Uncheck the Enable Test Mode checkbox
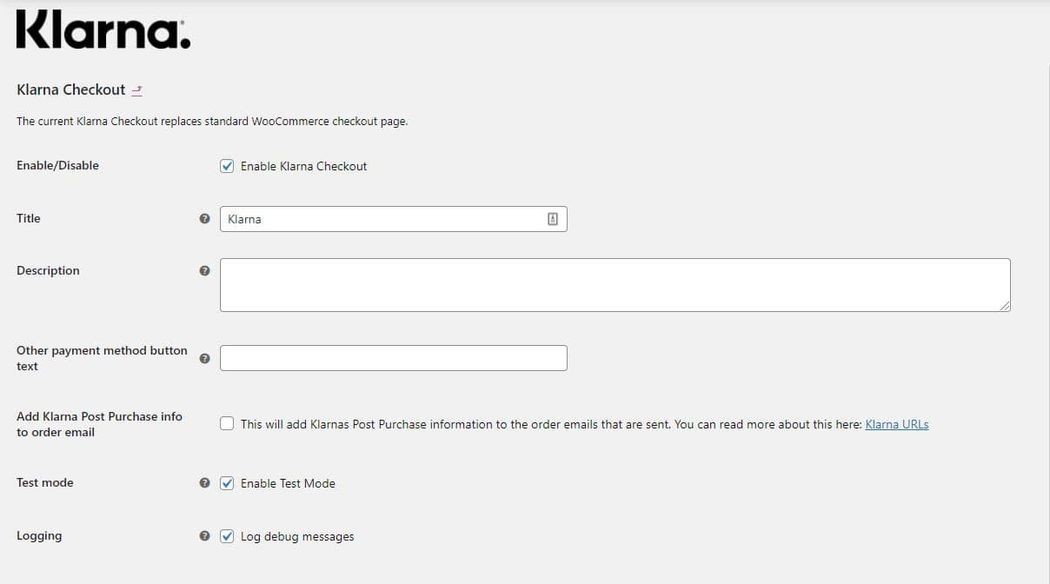1050x584 pixels. (x=227, y=483)
